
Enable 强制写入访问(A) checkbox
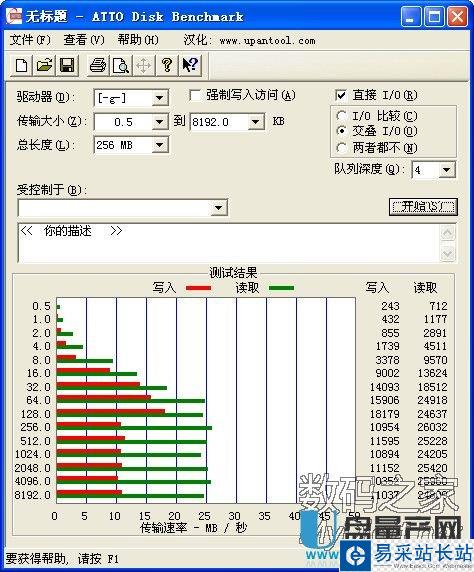[x=195, y=96]
